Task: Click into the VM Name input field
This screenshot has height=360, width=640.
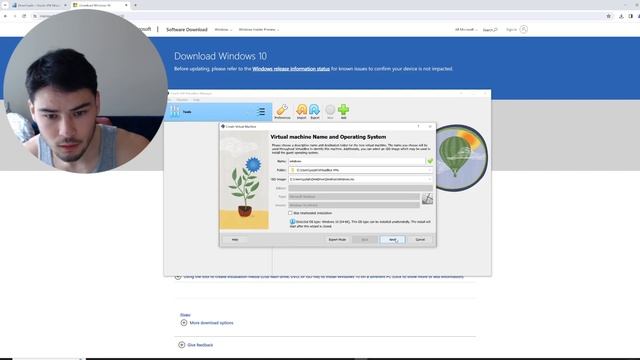Action: tap(356, 161)
